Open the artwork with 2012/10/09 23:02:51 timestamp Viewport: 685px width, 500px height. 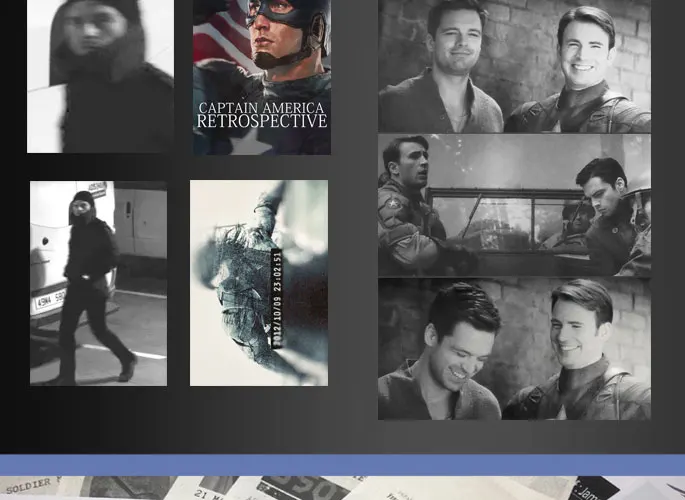[259, 283]
